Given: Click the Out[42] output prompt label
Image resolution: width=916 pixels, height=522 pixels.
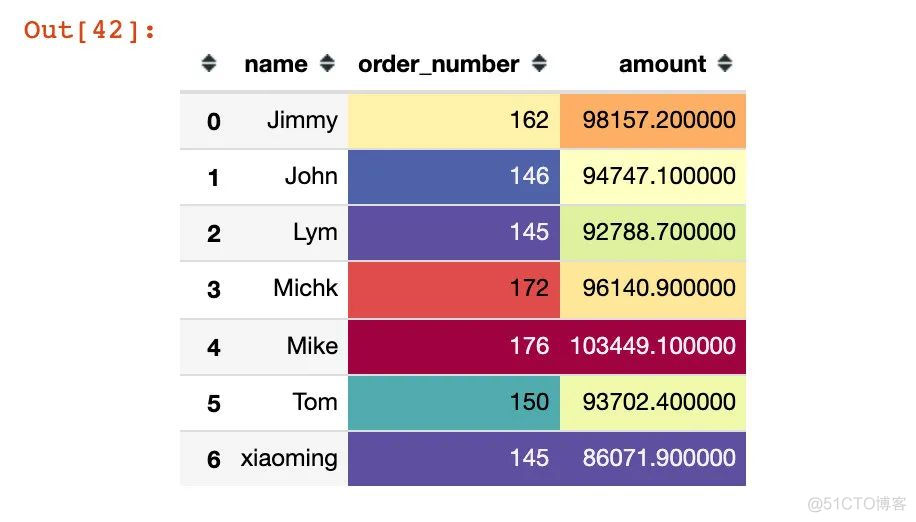Looking at the screenshot, I should pyautogui.click(x=90, y=30).
